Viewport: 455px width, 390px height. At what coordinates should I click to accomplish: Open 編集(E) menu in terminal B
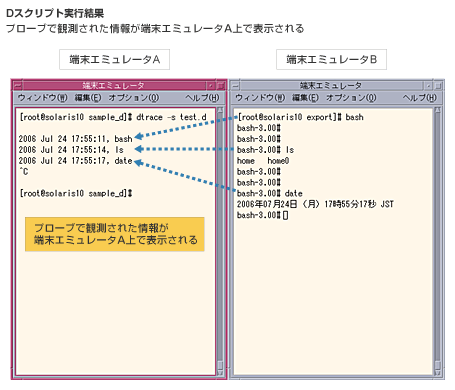tap(305, 98)
